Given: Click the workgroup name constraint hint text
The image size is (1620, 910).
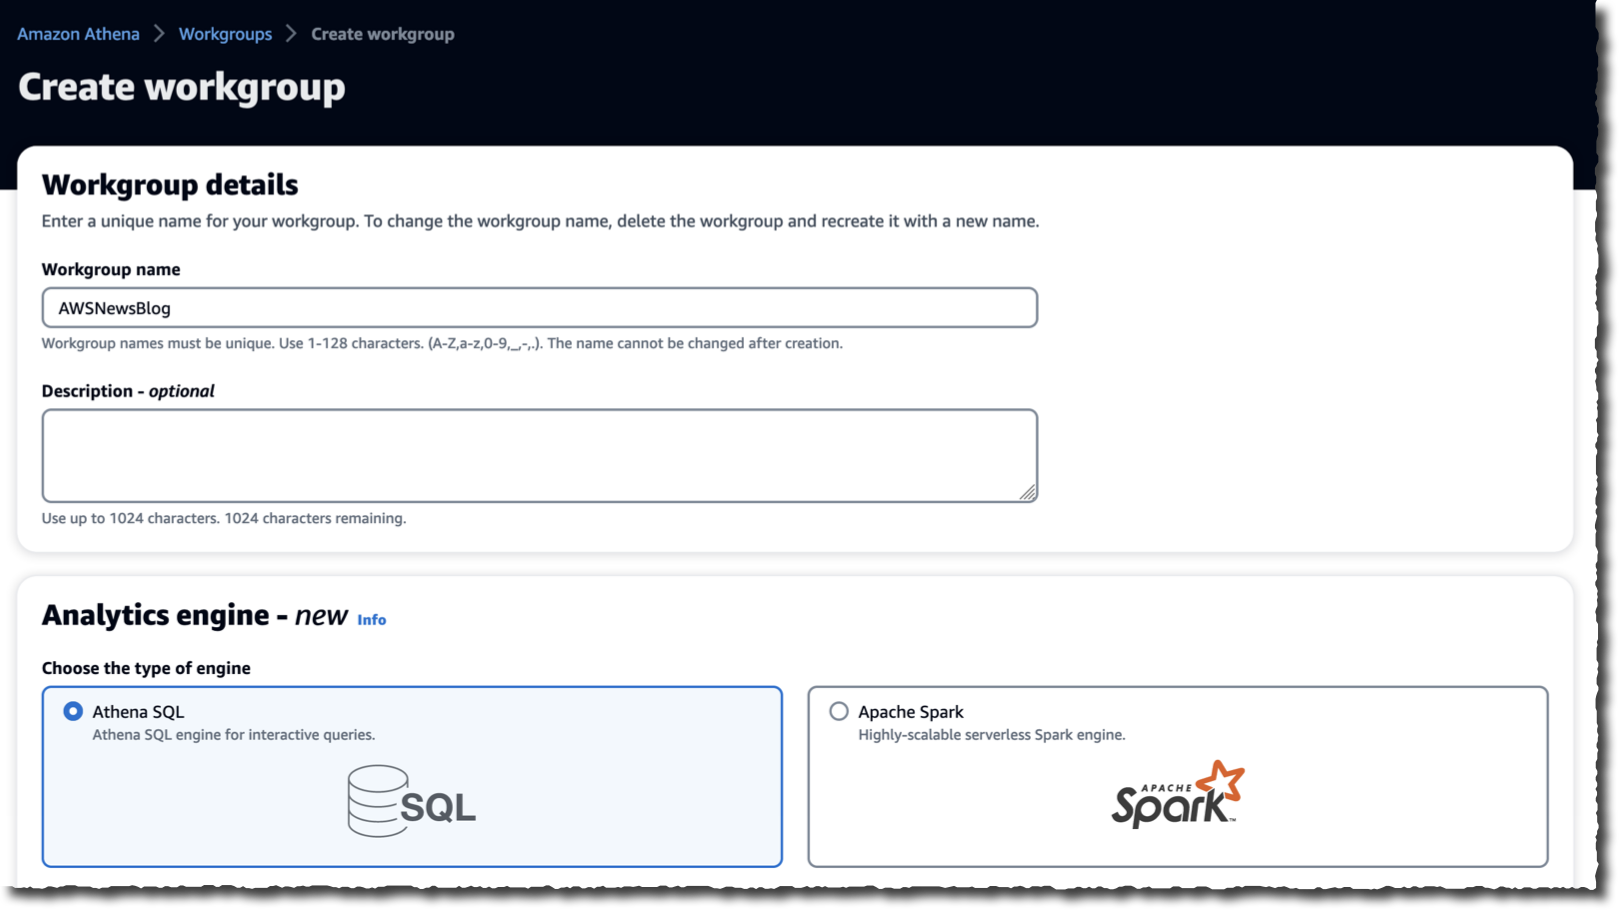Looking at the screenshot, I should pos(442,343).
